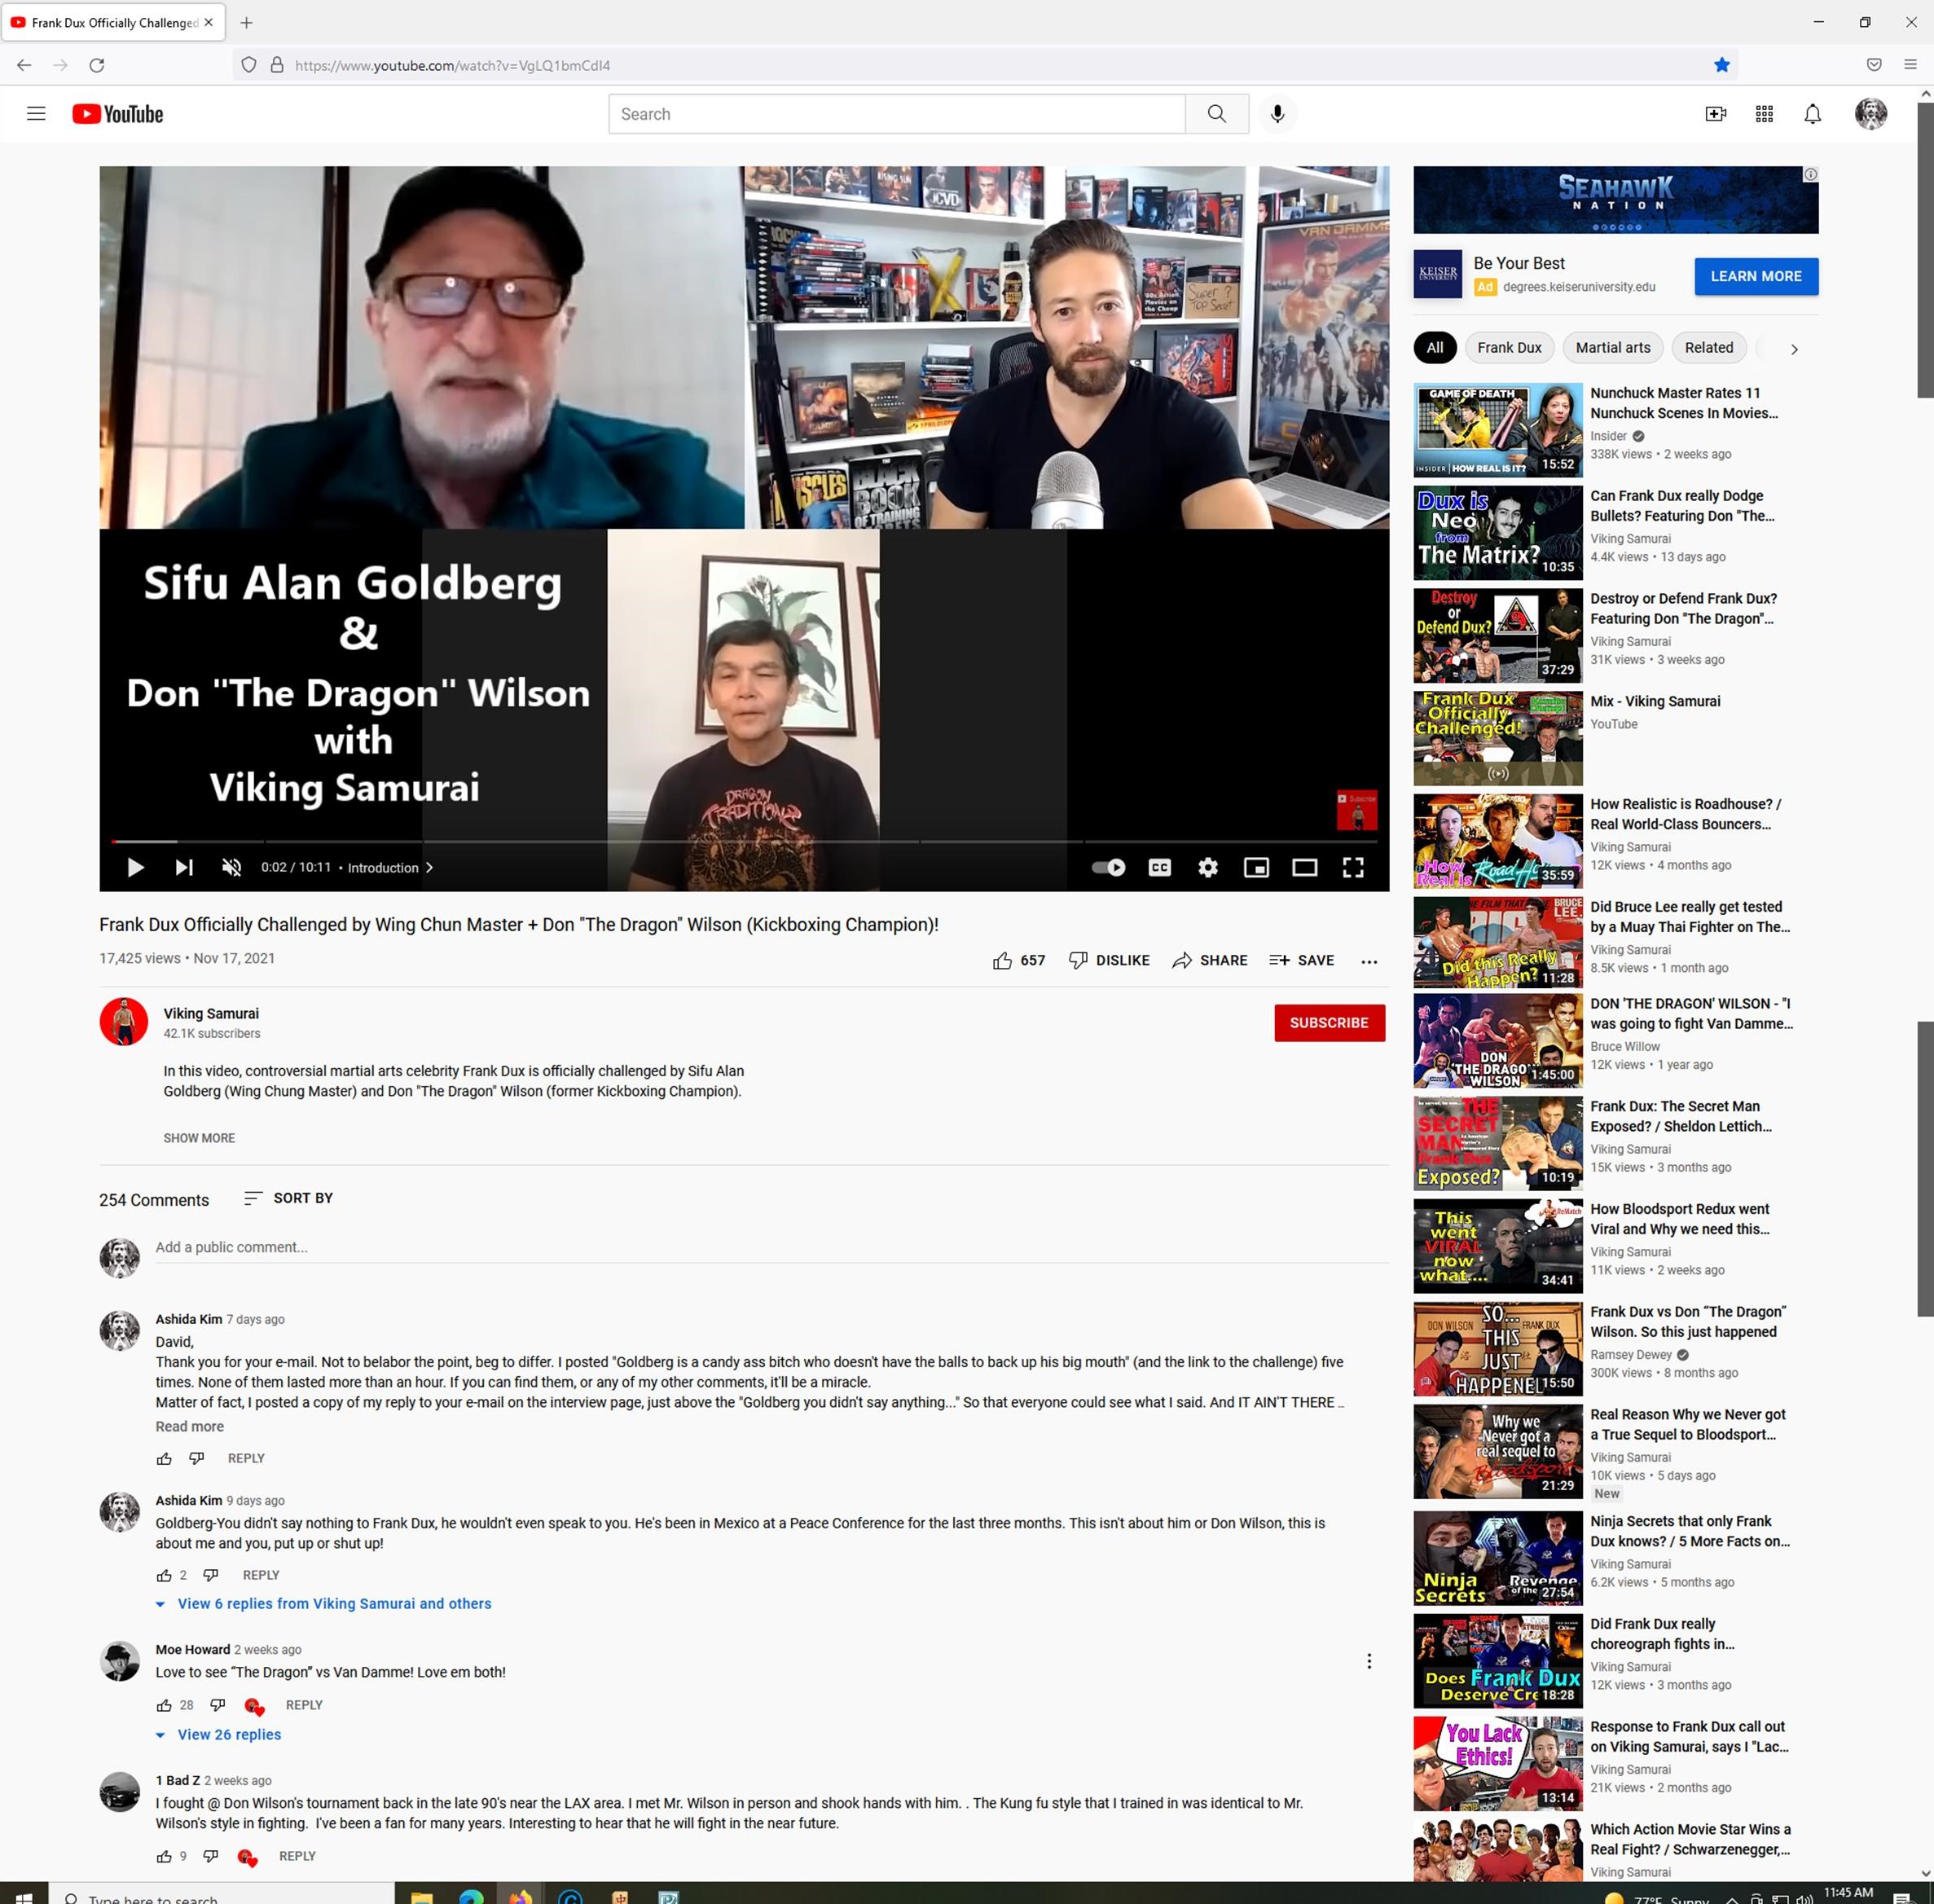Screen dimensions: 1934x1904
Task: Share the video
Action: (1210, 960)
